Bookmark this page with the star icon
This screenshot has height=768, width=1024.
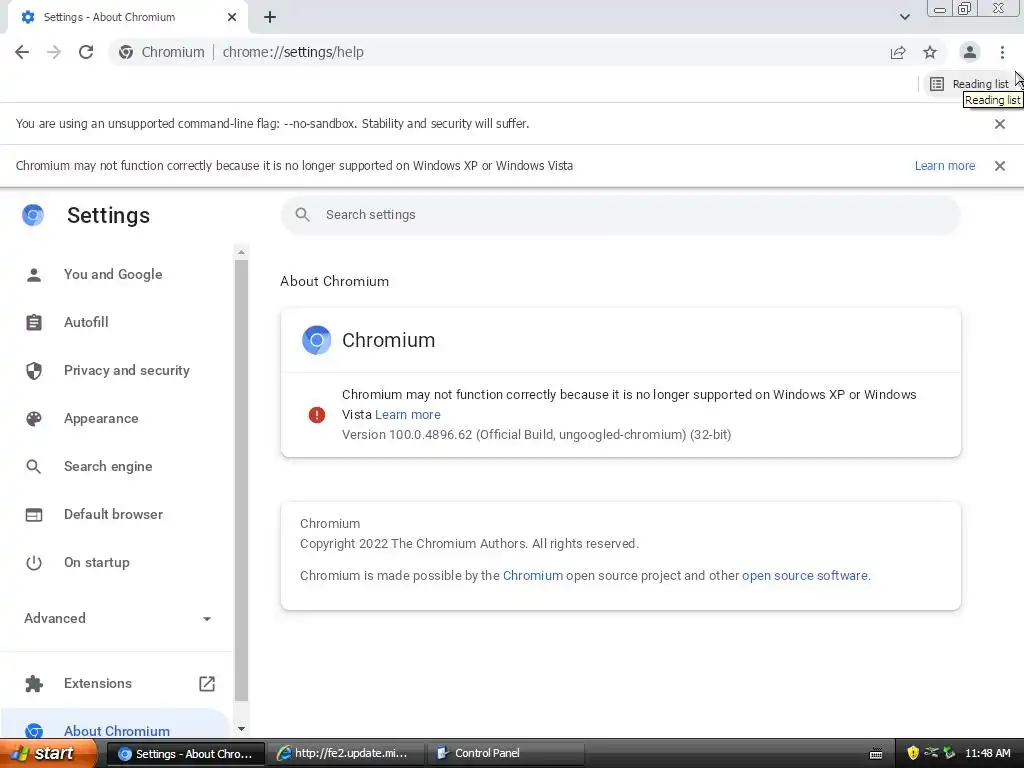click(930, 52)
